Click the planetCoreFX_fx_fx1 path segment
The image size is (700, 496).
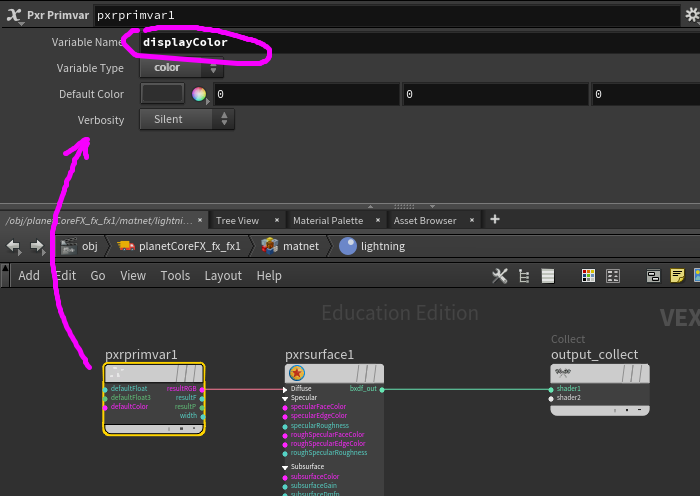pos(190,246)
